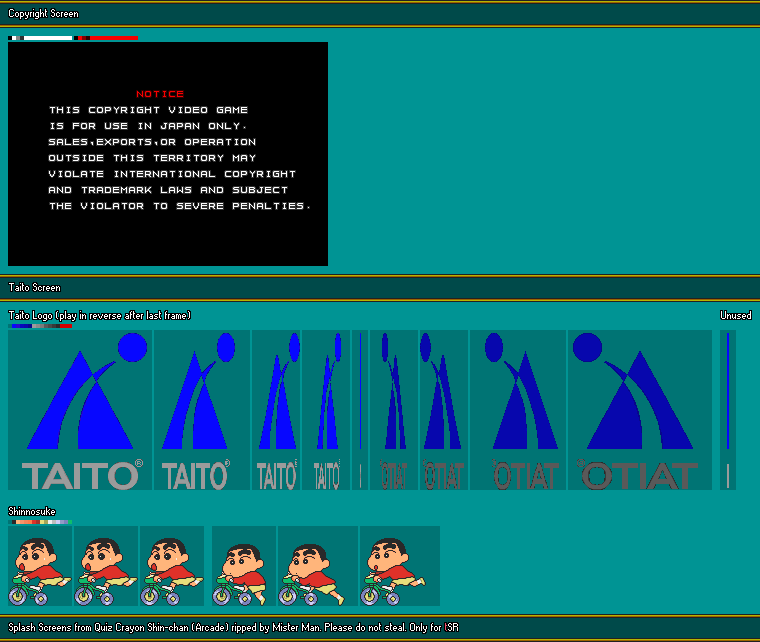Click the red NOTICE heading

160,94
